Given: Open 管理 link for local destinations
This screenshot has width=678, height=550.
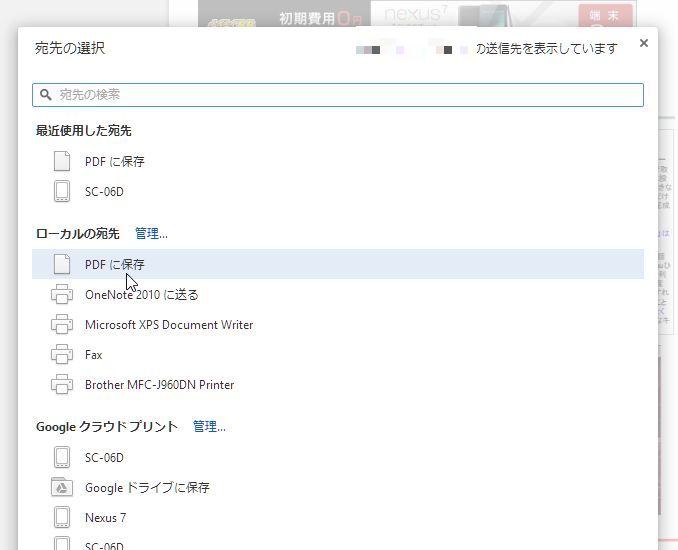Looking at the screenshot, I should pyautogui.click(x=151, y=234).
